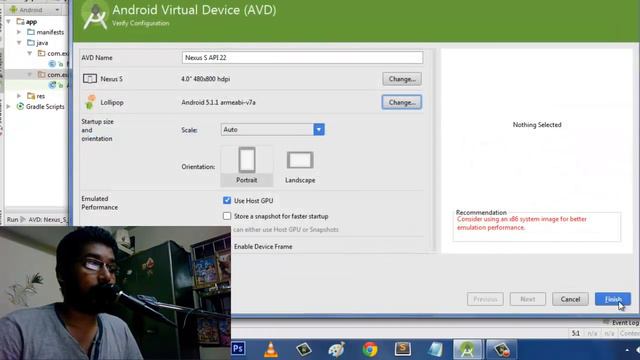640x360 pixels.
Task: Open Sublime Text from the taskbar
Action: [x=402, y=349]
